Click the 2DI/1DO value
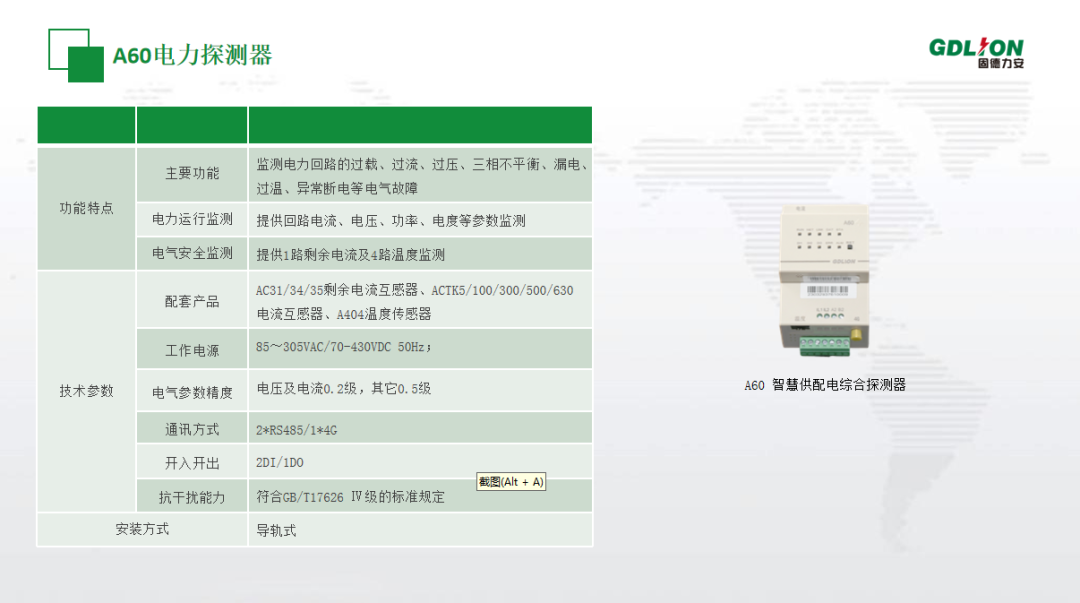The height and width of the screenshot is (603, 1080). [x=280, y=462]
